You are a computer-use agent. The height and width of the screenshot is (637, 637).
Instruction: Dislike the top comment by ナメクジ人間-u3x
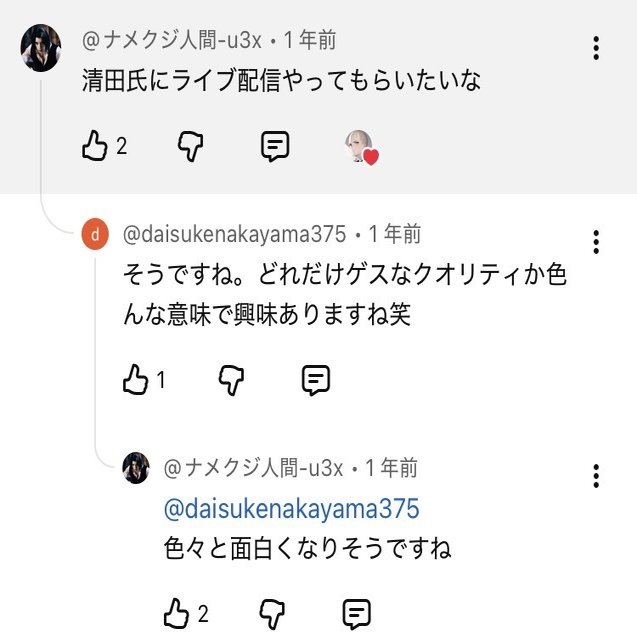pos(190,146)
